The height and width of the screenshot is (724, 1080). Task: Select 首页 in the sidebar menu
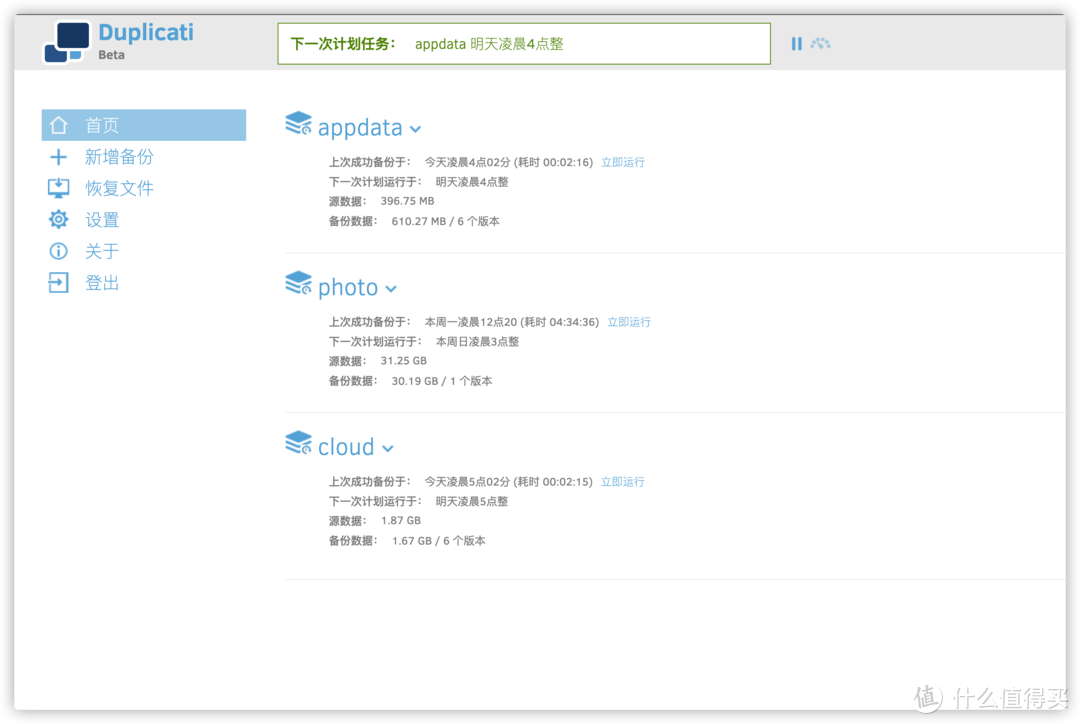pyautogui.click(x=143, y=125)
